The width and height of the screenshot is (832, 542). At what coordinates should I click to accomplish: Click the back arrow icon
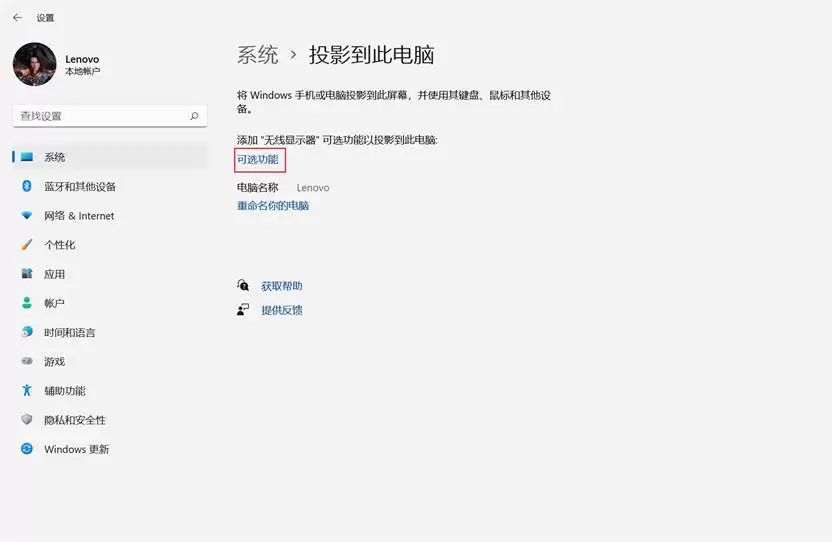coord(18,18)
